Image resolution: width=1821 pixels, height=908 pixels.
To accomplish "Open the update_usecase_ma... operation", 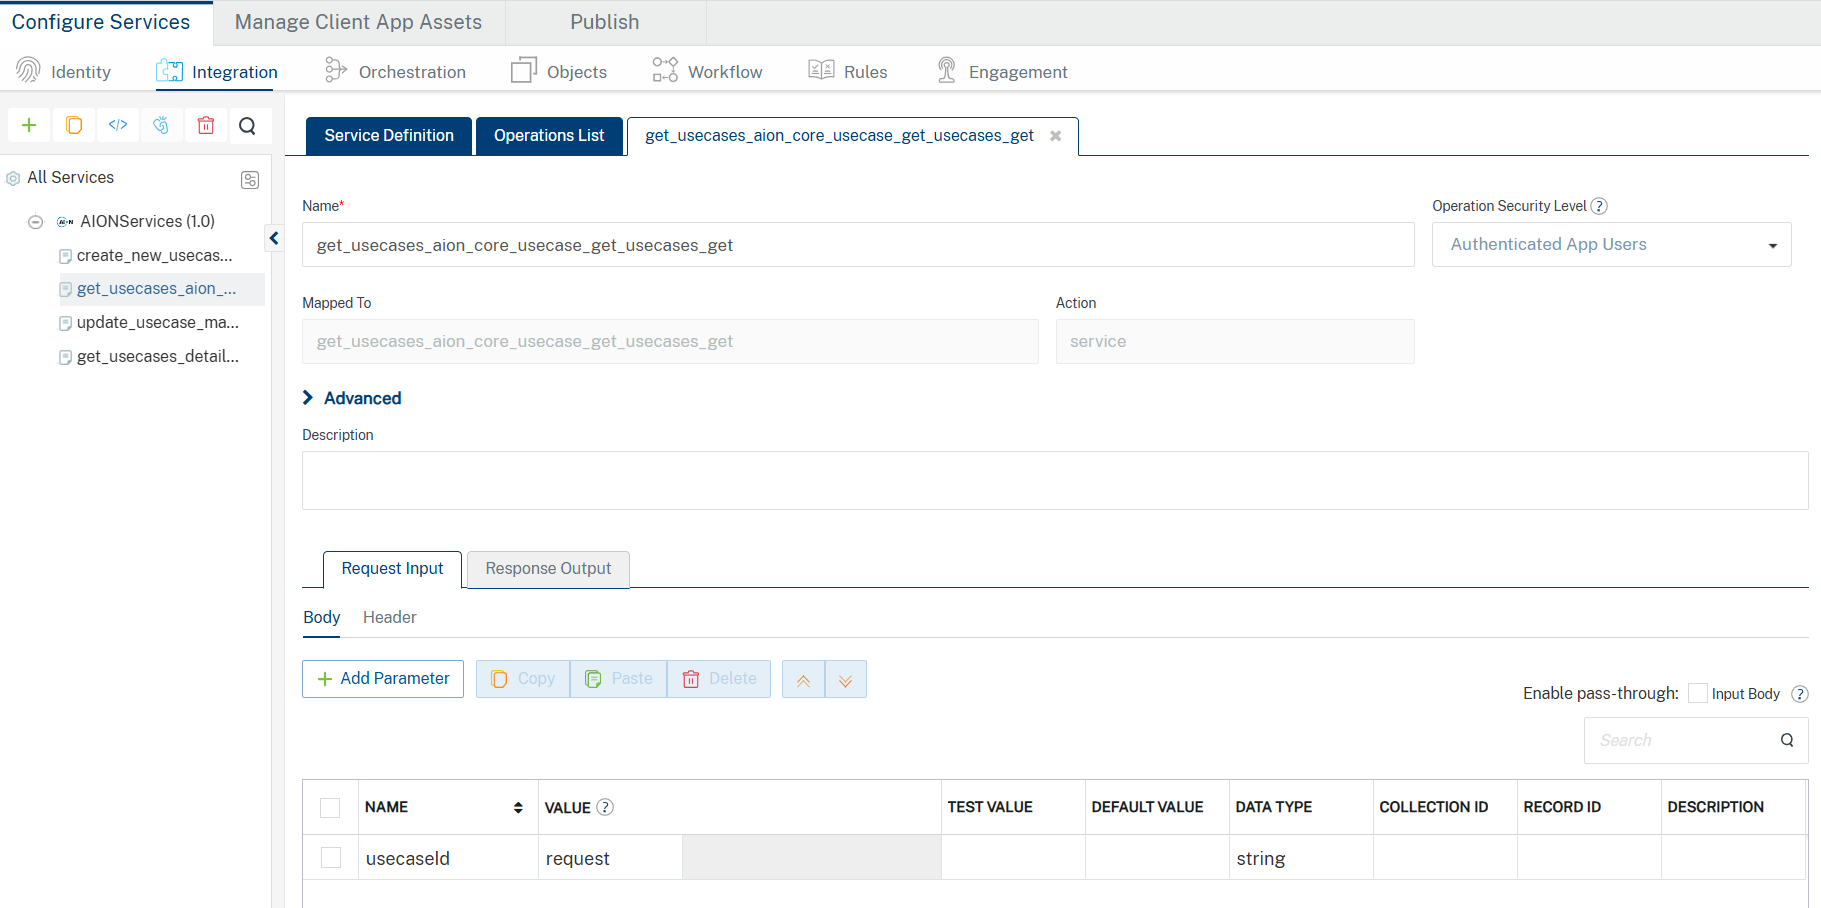I will pyautogui.click(x=158, y=323).
